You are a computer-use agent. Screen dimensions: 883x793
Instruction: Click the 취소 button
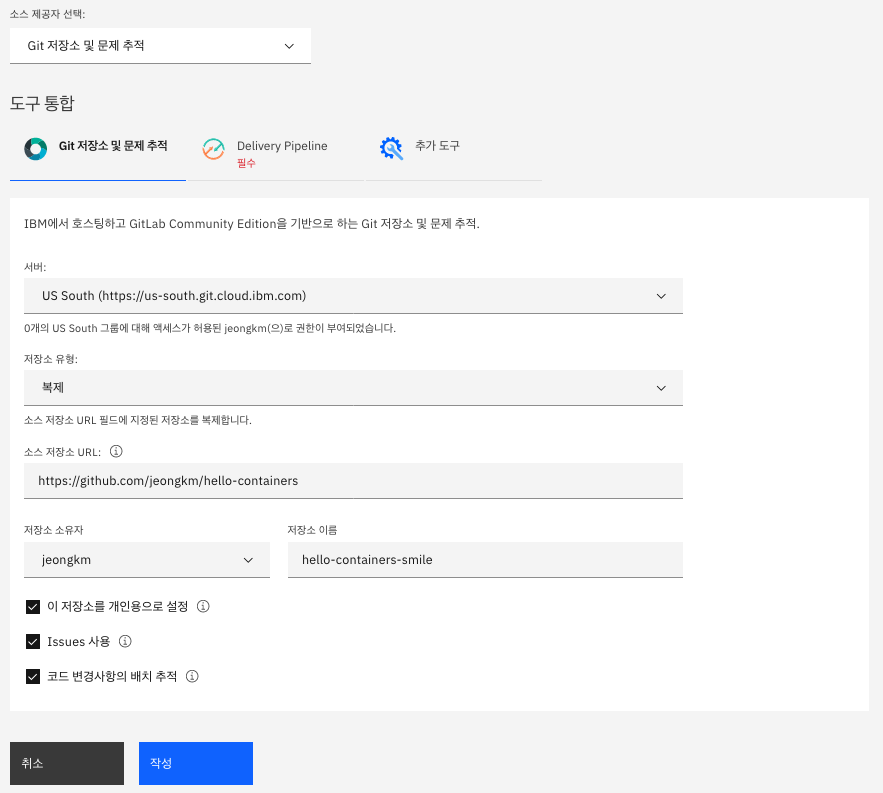(x=67, y=763)
